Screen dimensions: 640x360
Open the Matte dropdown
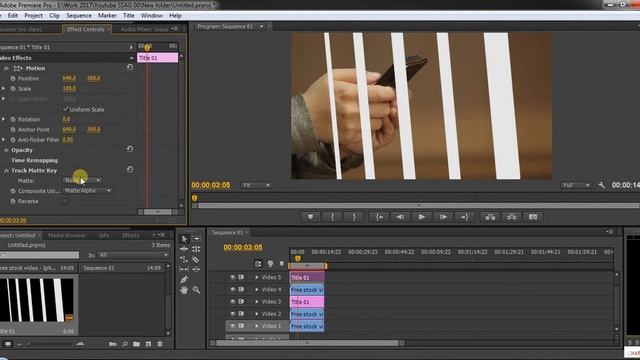pyautogui.click(x=82, y=180)
